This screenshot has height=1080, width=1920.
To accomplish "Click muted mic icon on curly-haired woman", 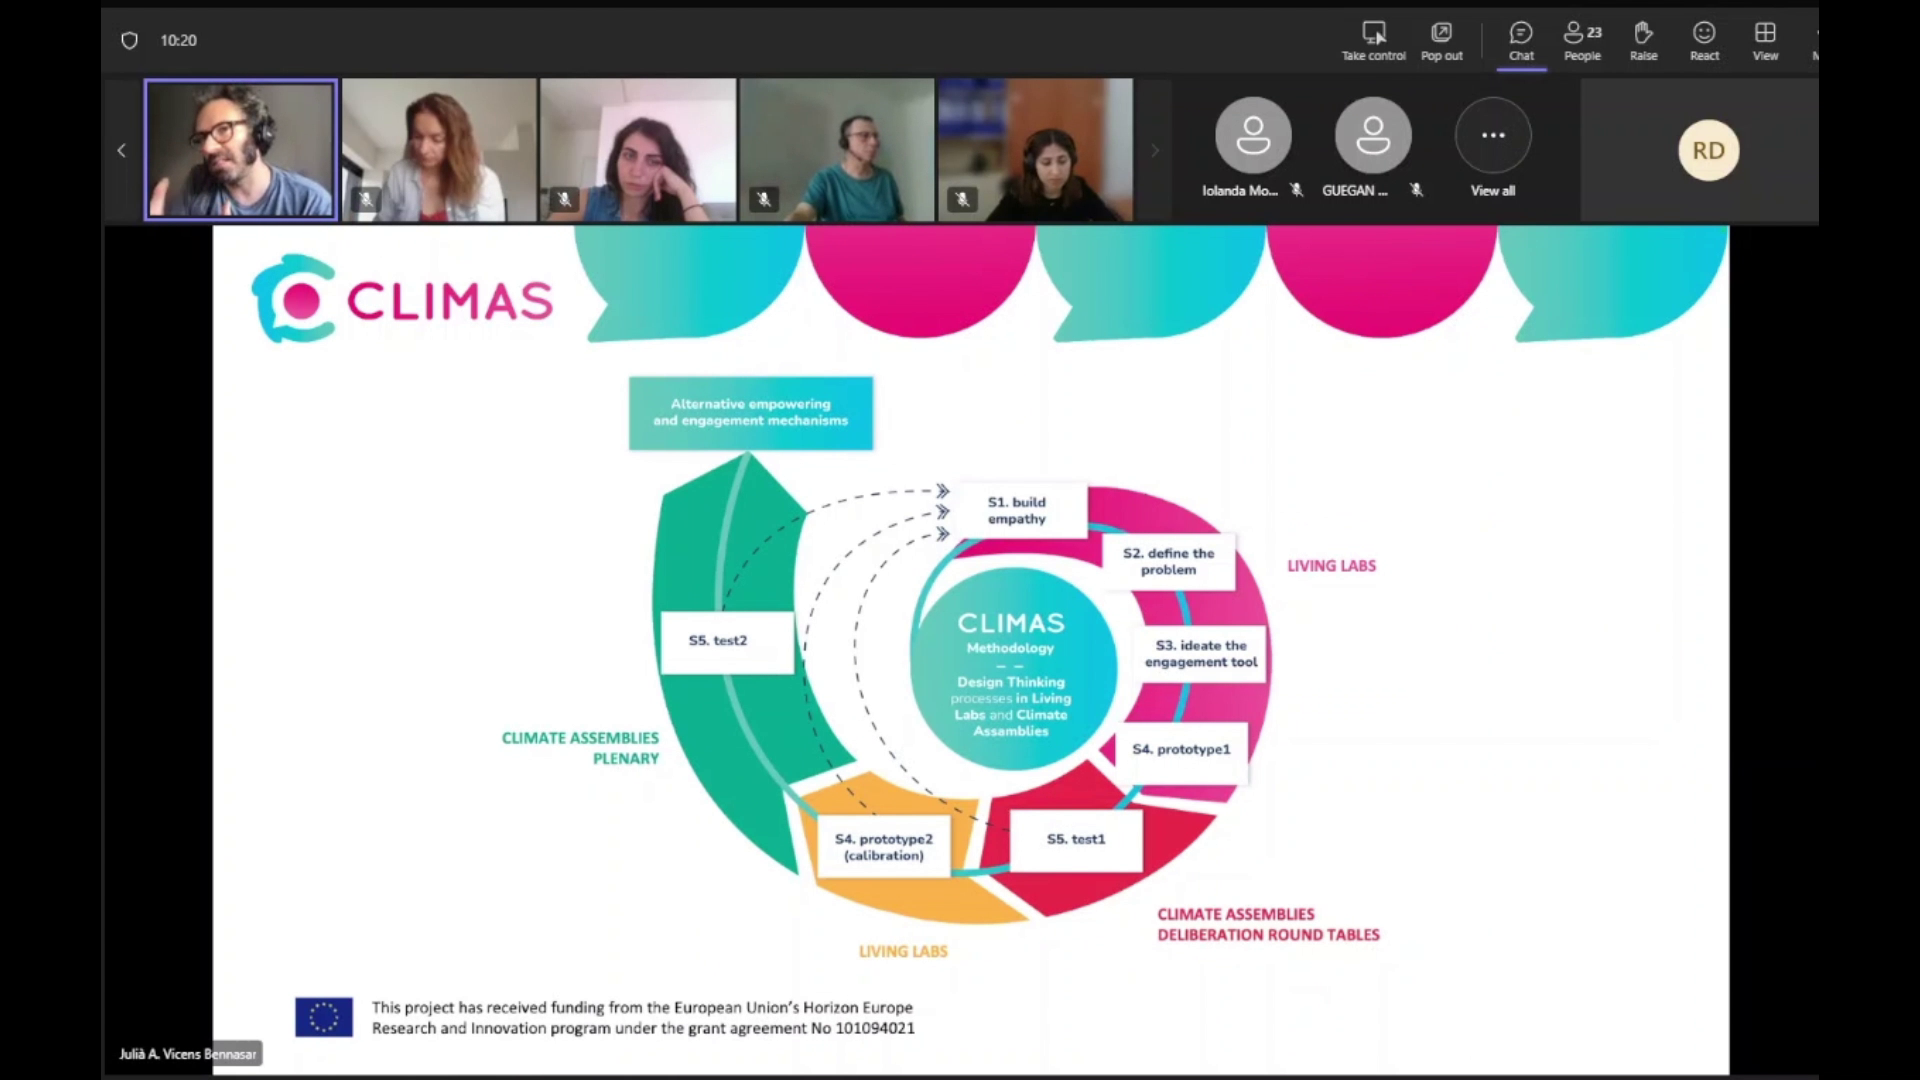I will coord(366,199).
